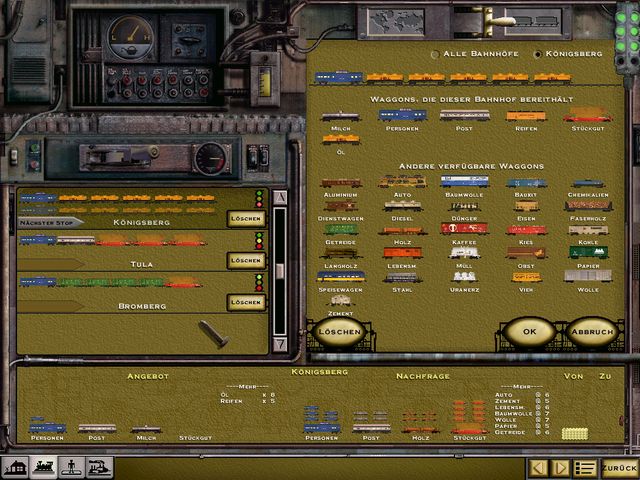Click the Zement wagon icon
Viewport: 640px width, 480px height.
(341, 299)
